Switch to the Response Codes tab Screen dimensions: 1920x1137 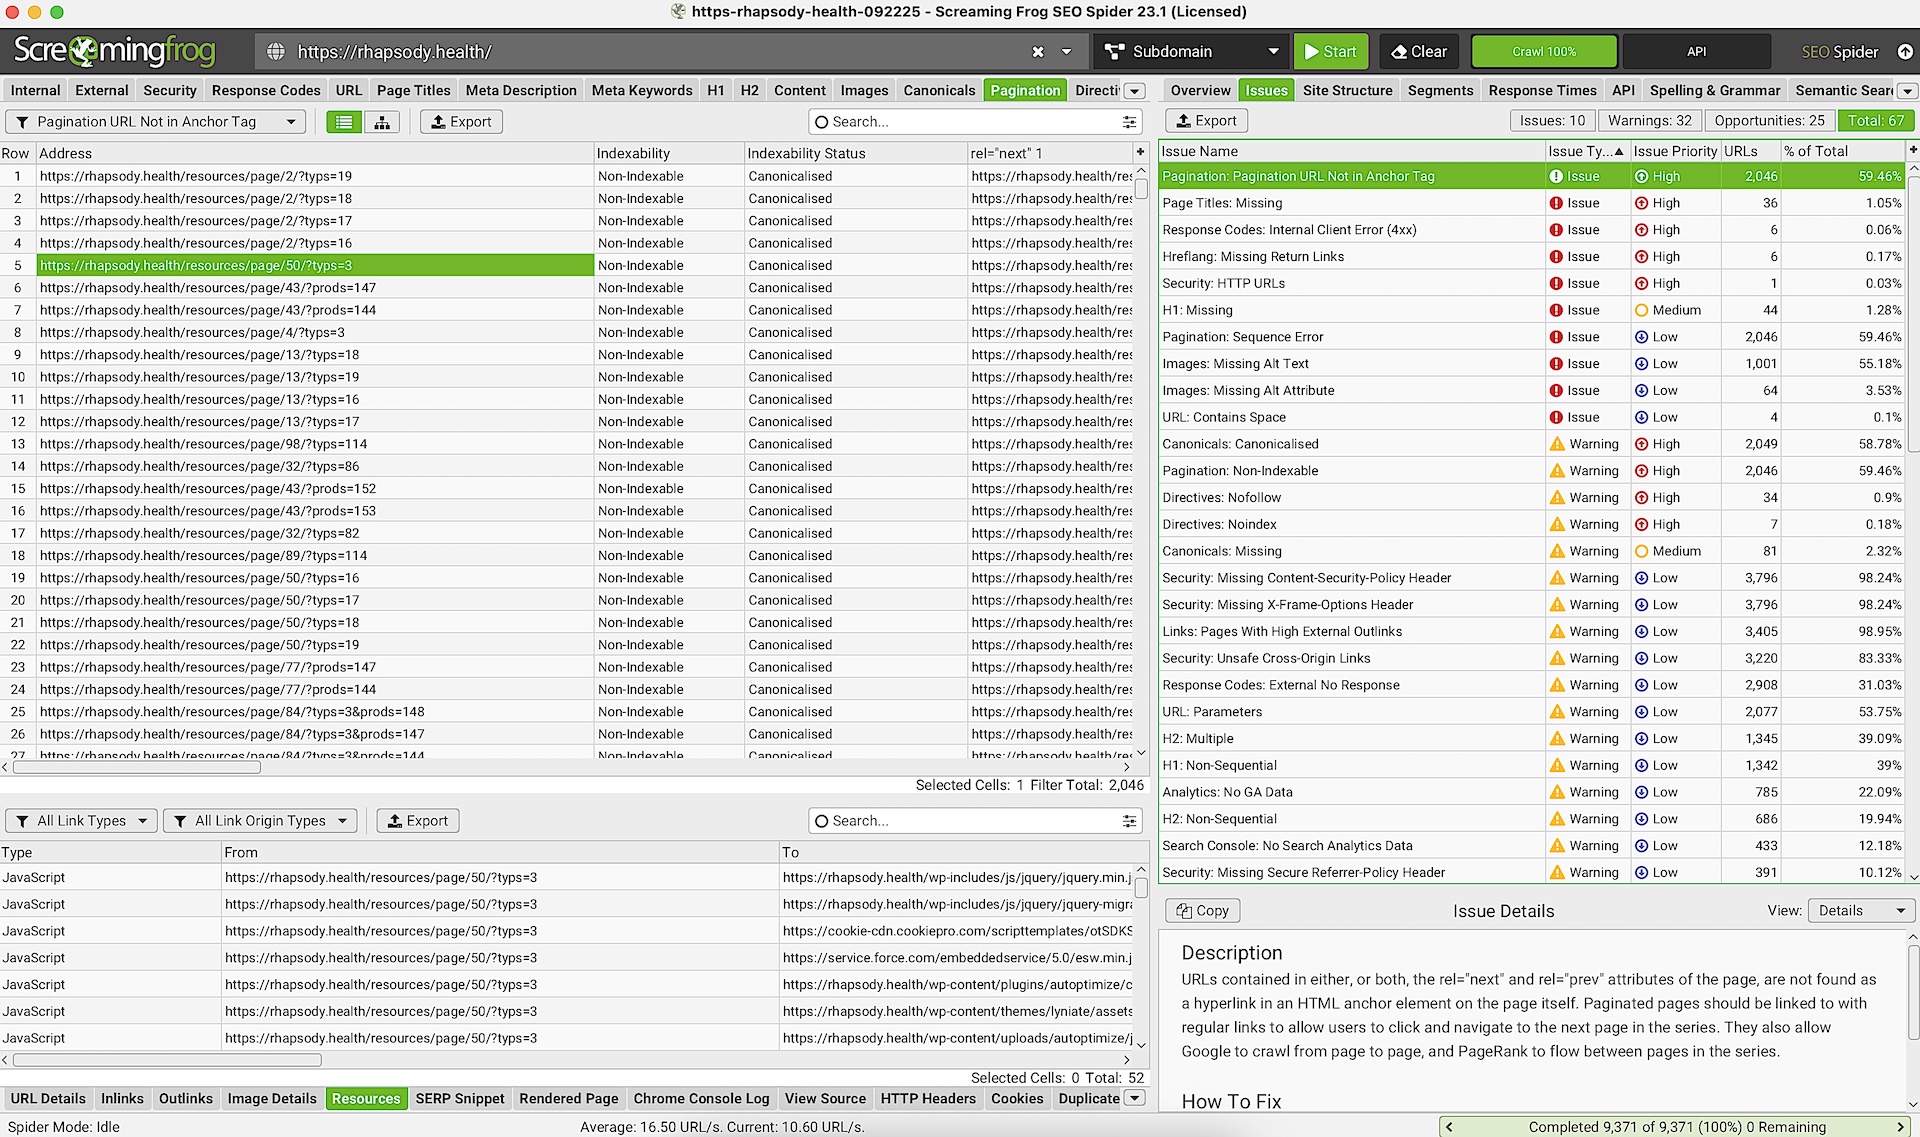click(266, 90)
